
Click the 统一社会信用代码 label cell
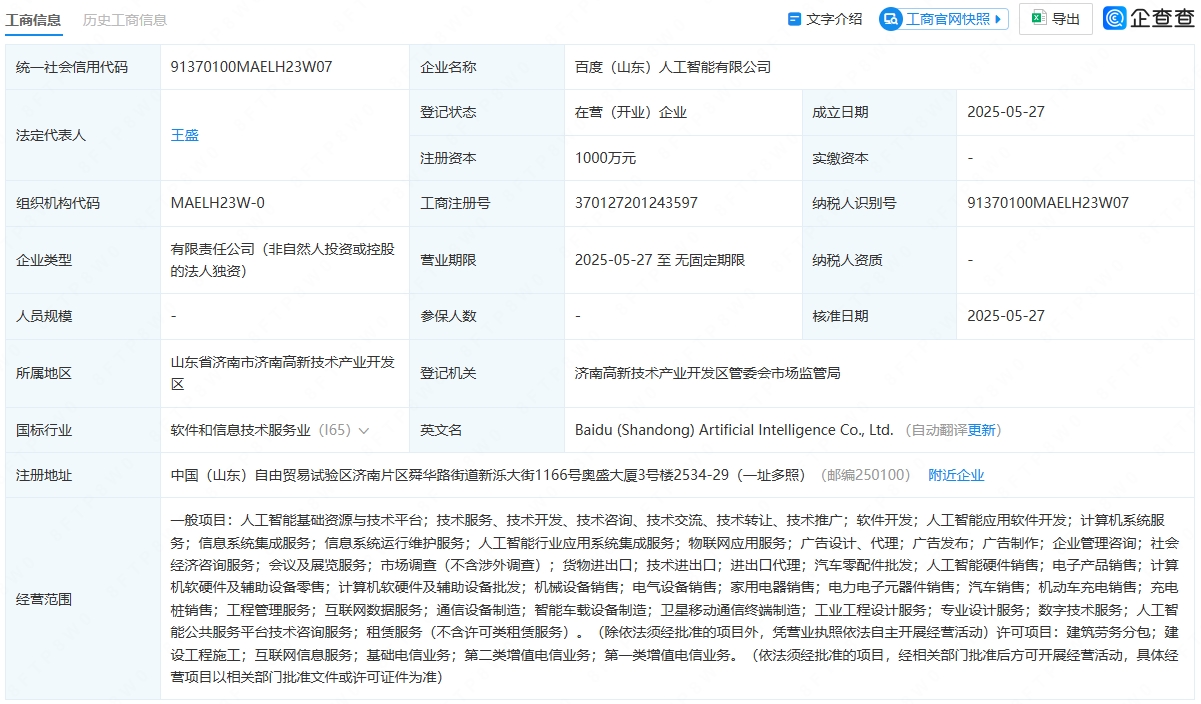pos(83,67)
